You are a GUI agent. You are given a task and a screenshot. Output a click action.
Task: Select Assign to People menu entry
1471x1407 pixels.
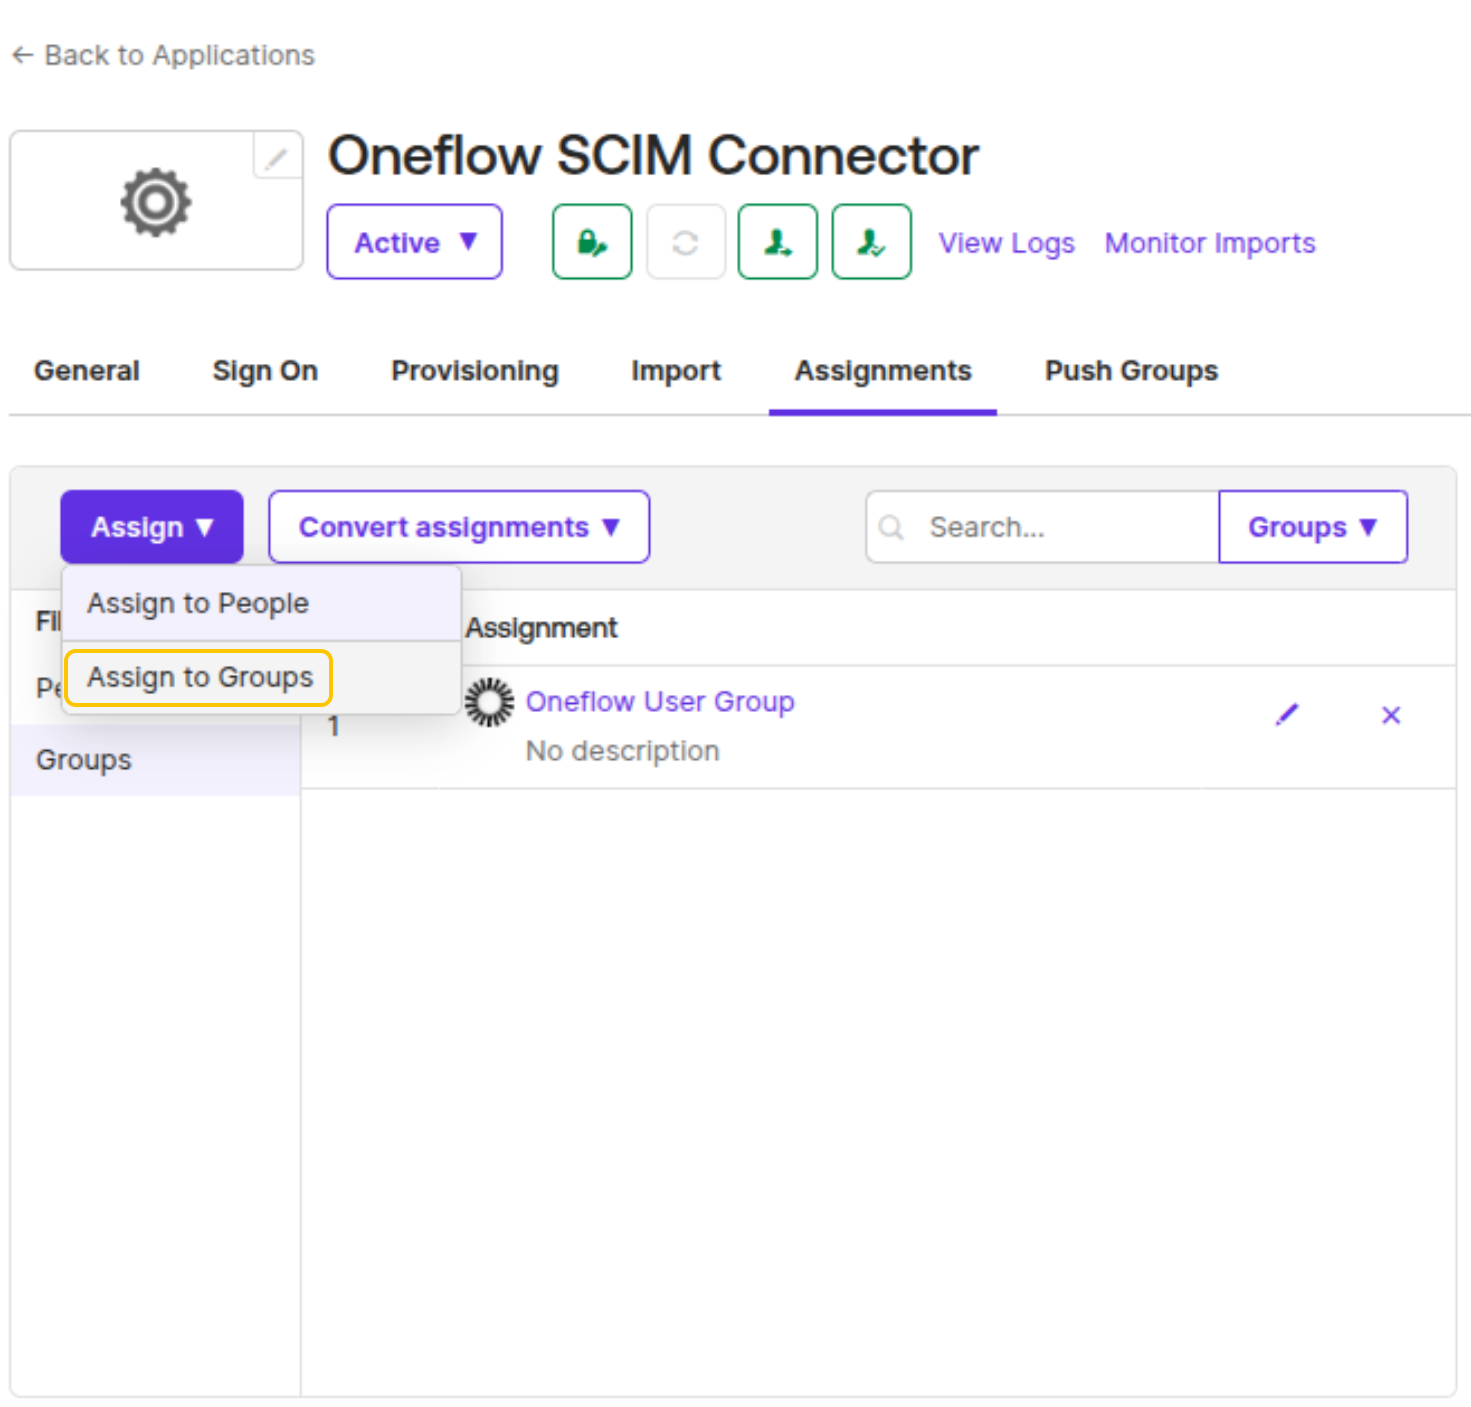[262, 604]
